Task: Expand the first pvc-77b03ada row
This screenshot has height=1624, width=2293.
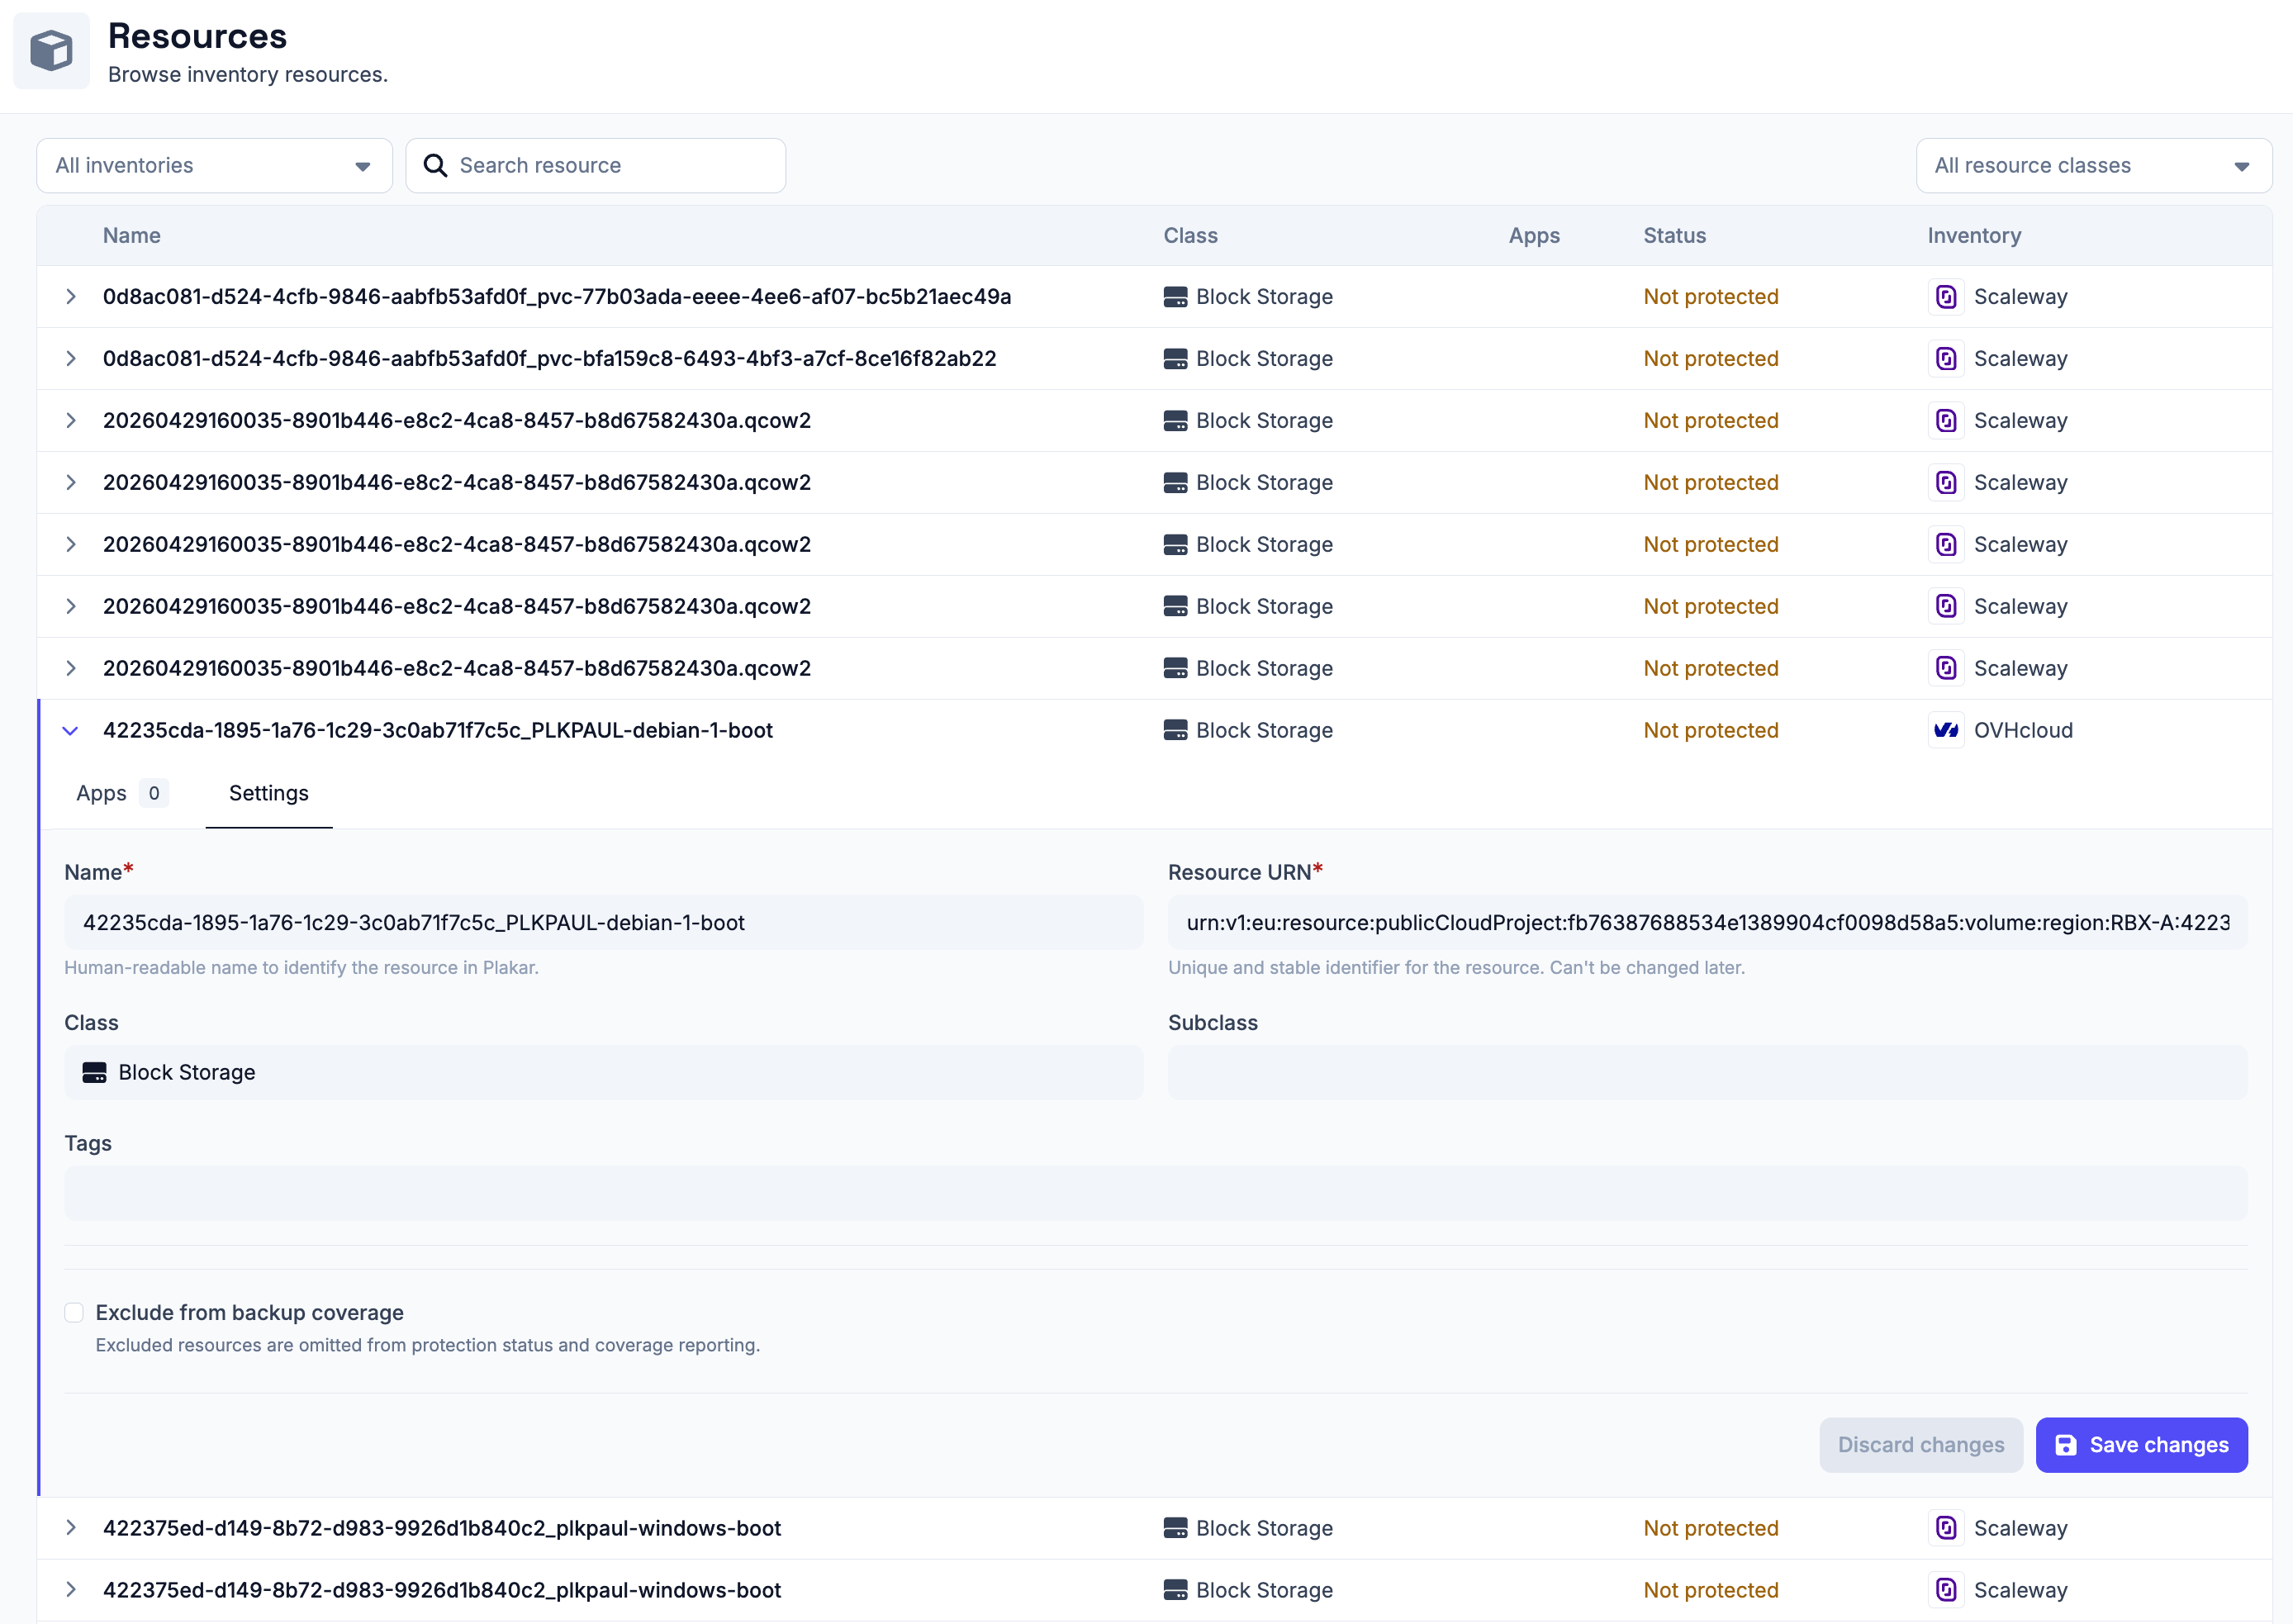Action: point(70,297)
